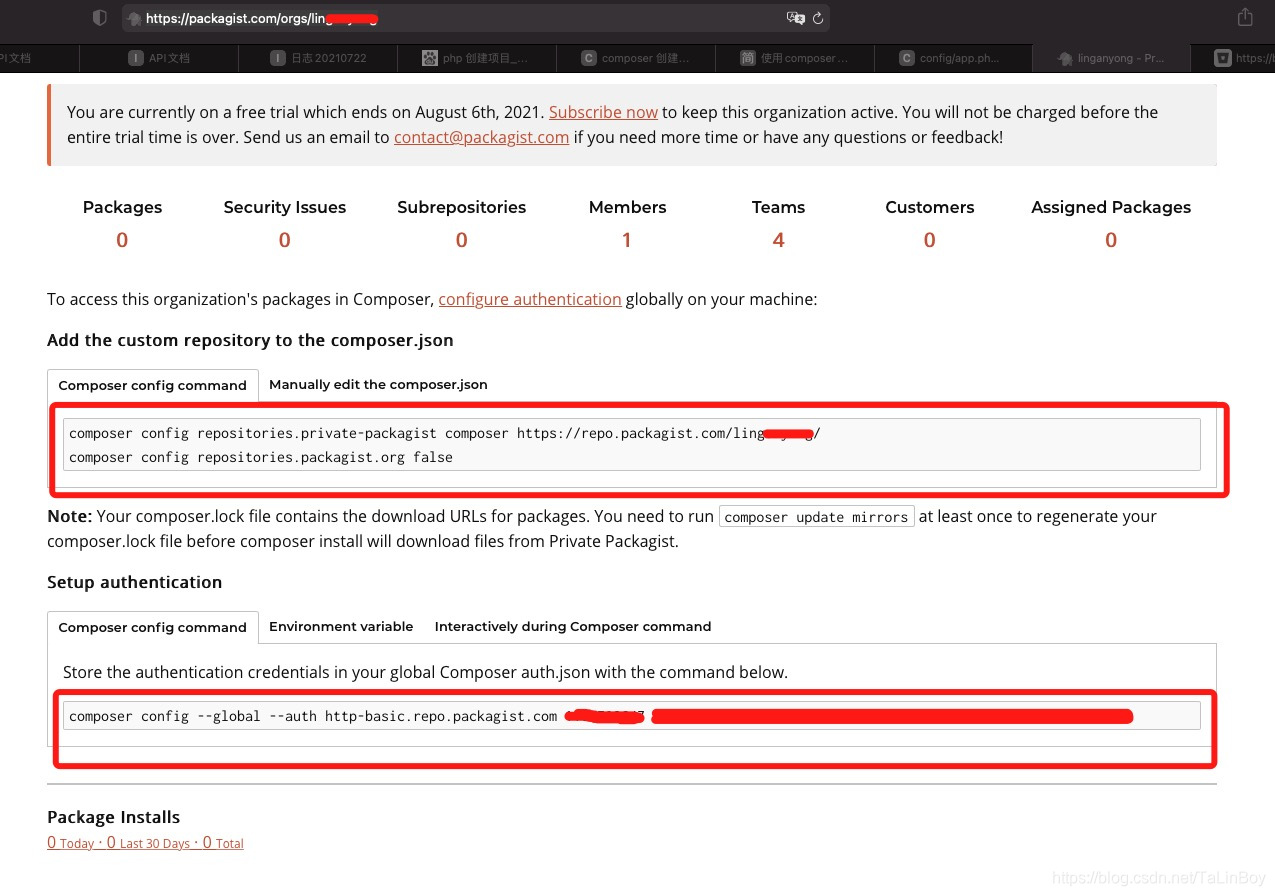This screenshot has width=1275, height=896.
Task: Click the 'Setup authentication' heading
Action: [x=134, y=582]
